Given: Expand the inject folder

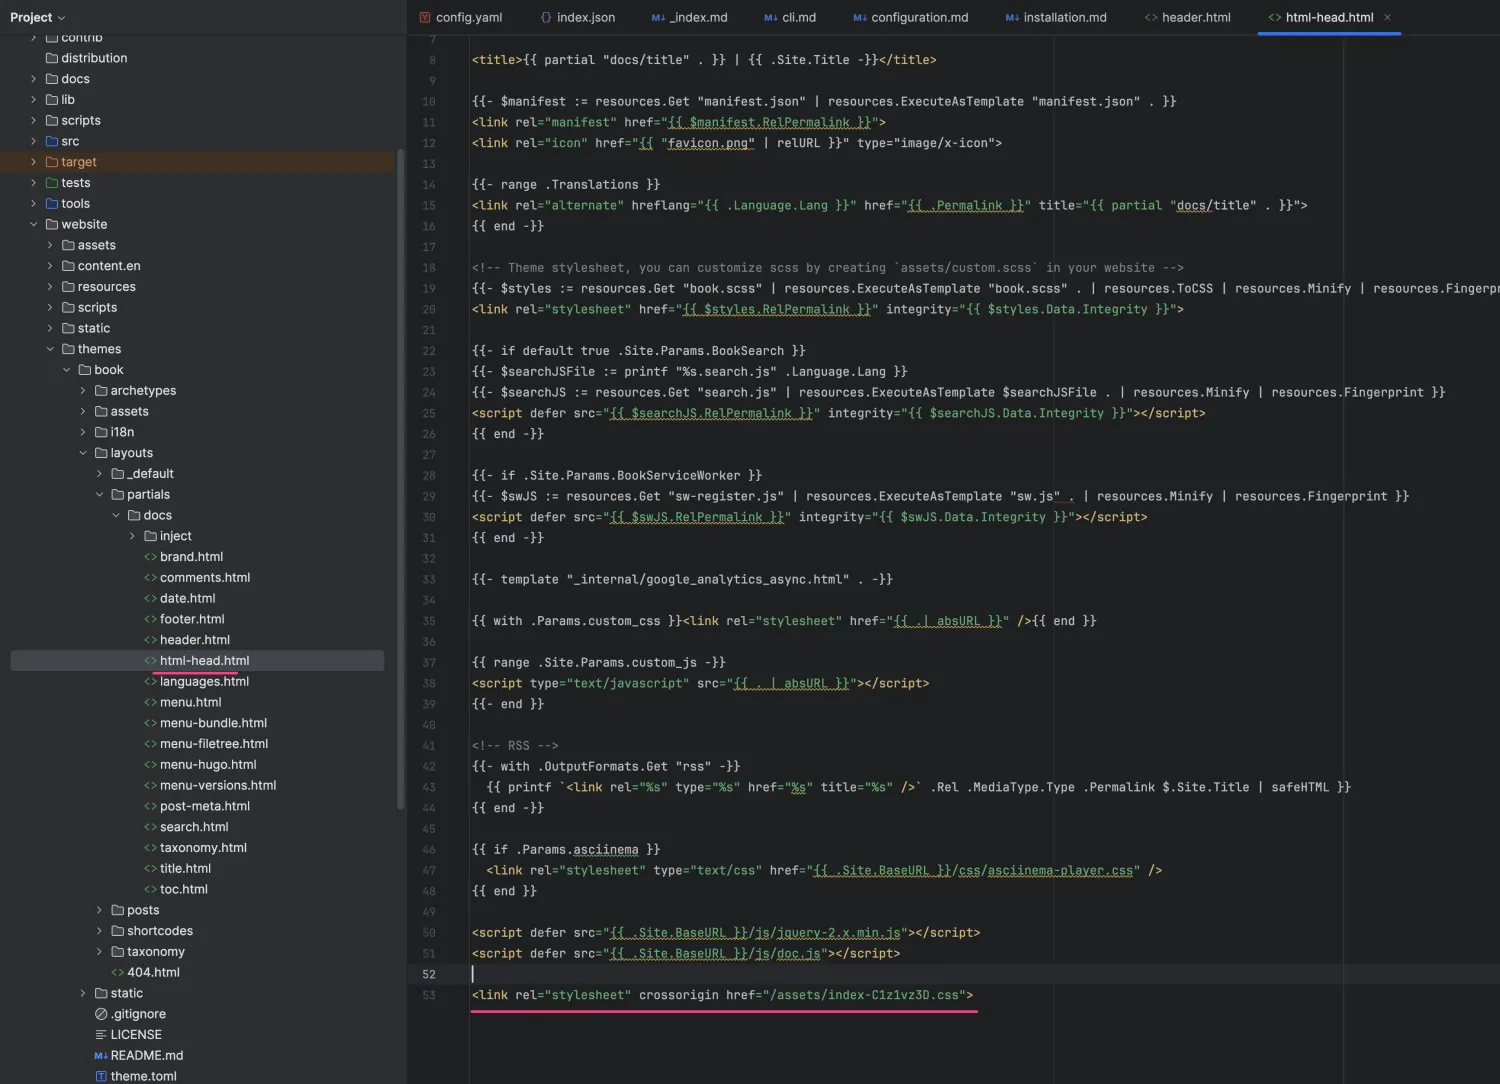Looking at the screenshot, I should pyautogui.click(x=132, y=536).
